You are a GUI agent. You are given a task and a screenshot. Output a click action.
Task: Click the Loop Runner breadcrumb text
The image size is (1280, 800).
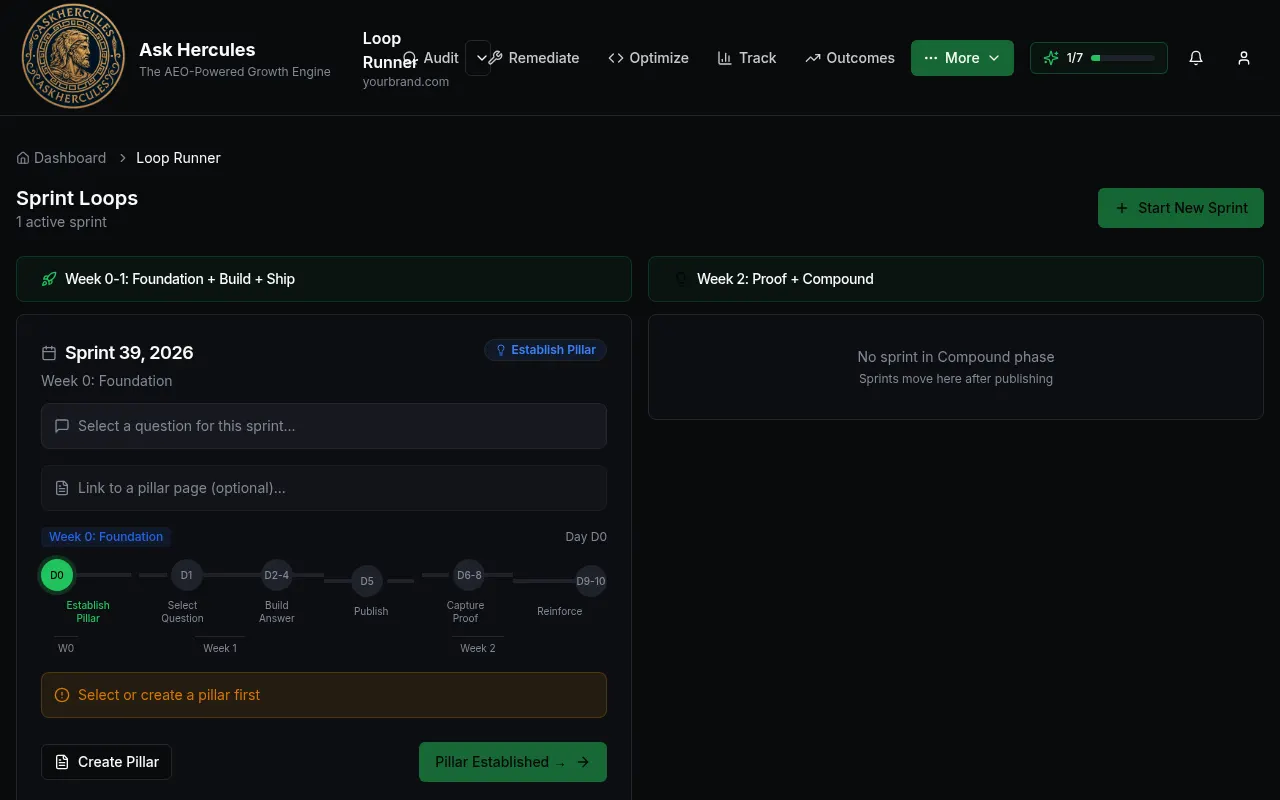click(x=178, y=158)
